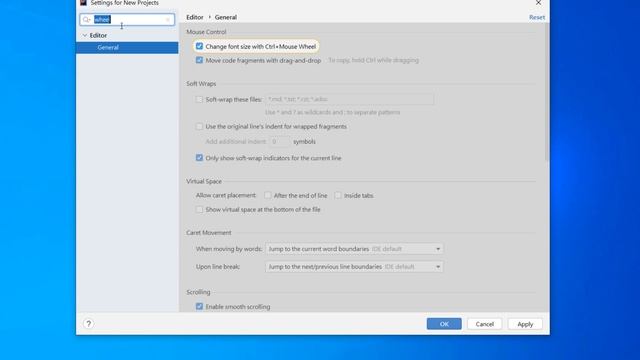Click the Caret Movement section heading

[209, 233]
